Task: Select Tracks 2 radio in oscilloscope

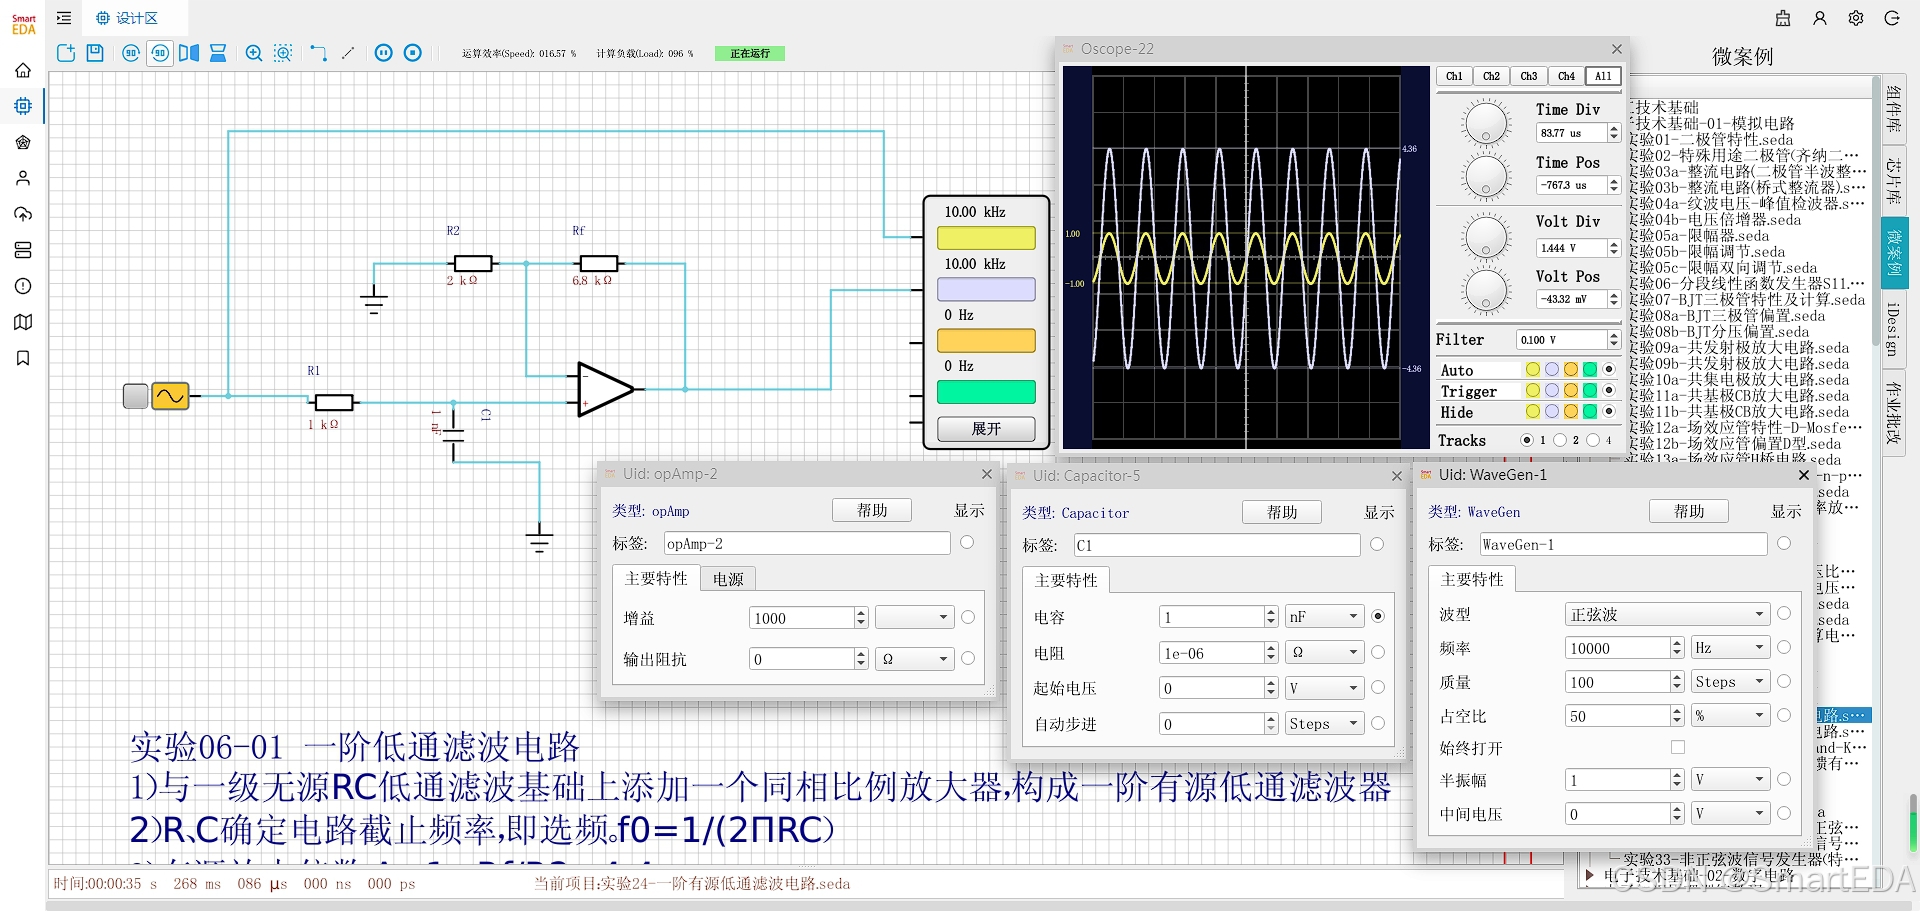Action: click(x=1560, y=440)
